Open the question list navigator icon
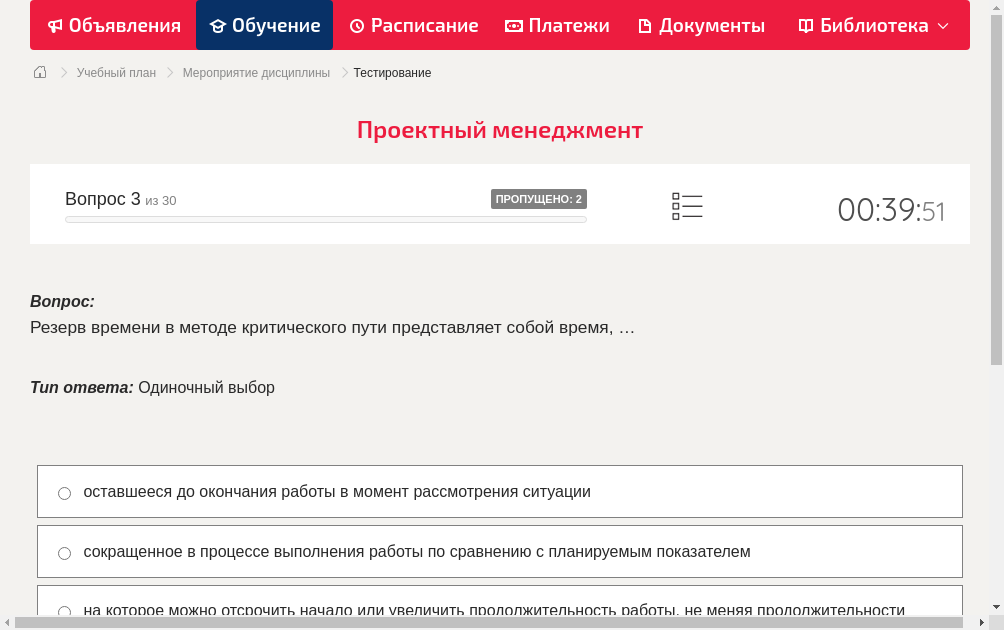The width and height of the screenshot is (1004, 630). 687,205
